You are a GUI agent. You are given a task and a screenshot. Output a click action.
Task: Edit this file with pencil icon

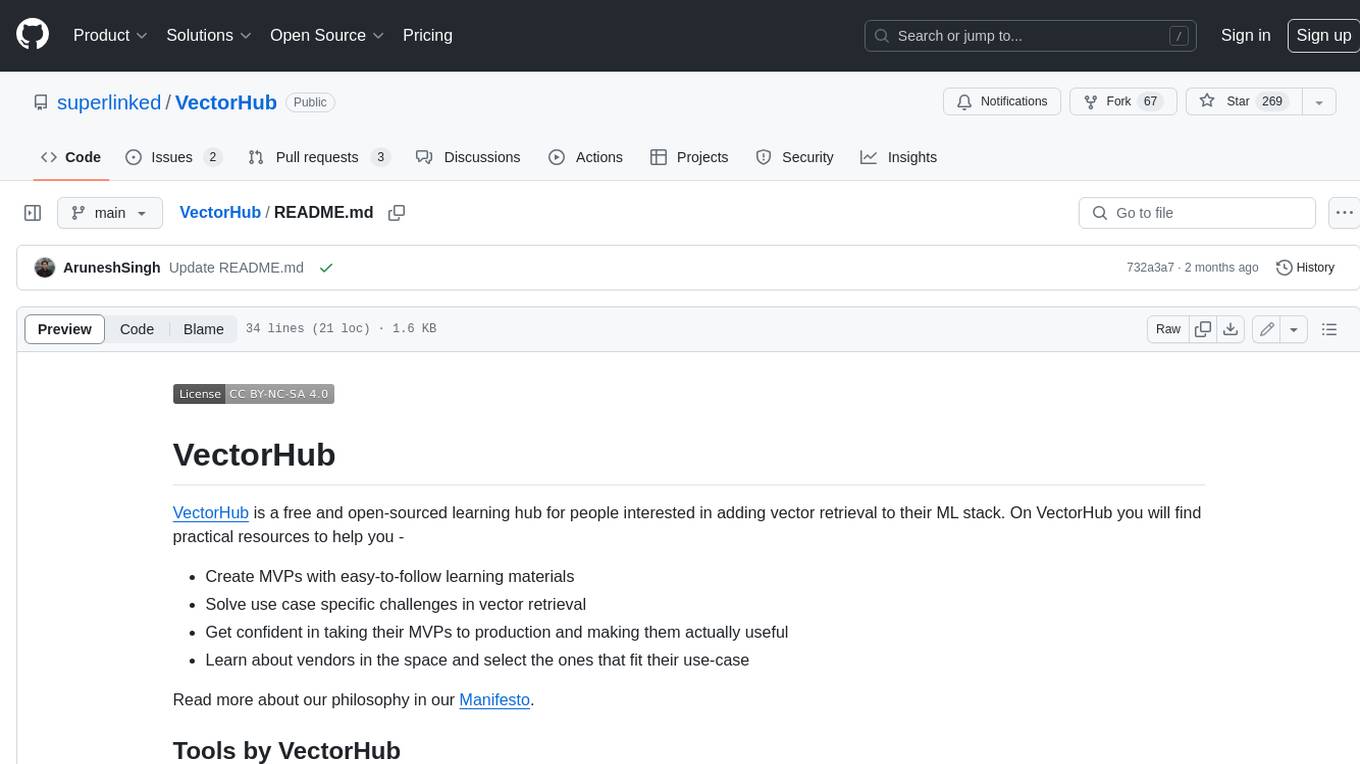point(1267,329)
